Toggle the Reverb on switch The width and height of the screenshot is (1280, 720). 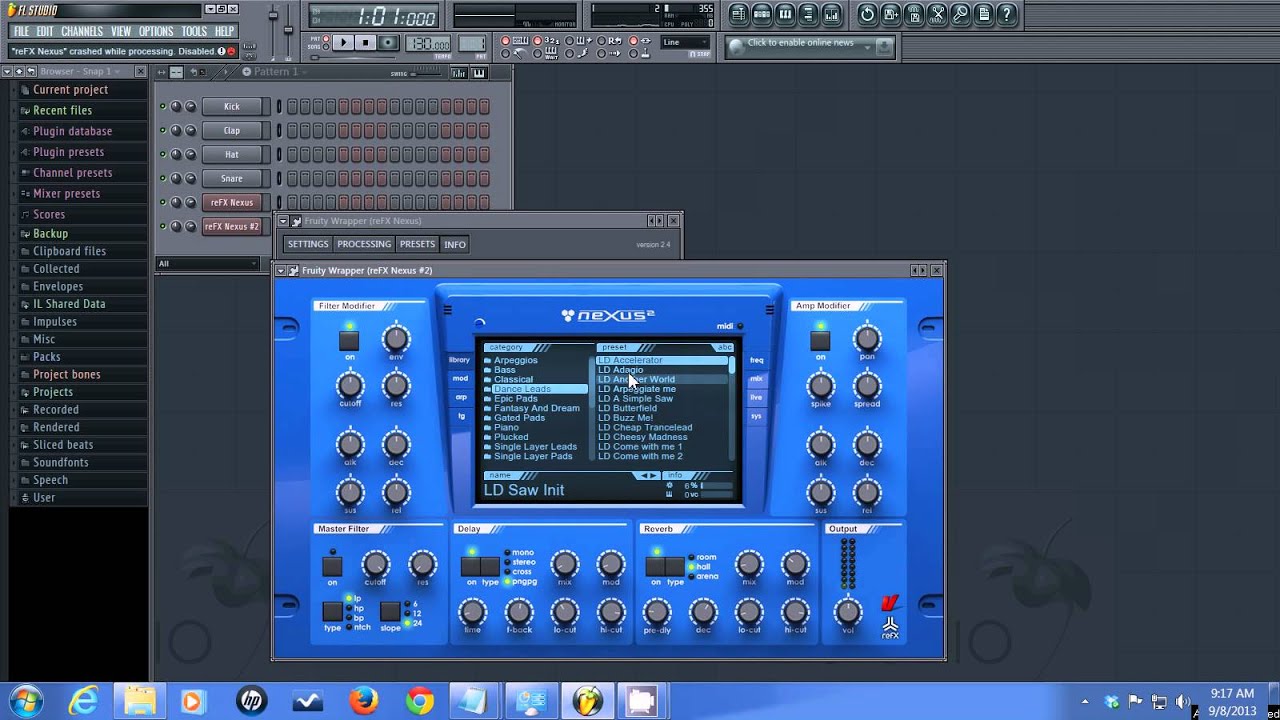click(x=656, y=566)
